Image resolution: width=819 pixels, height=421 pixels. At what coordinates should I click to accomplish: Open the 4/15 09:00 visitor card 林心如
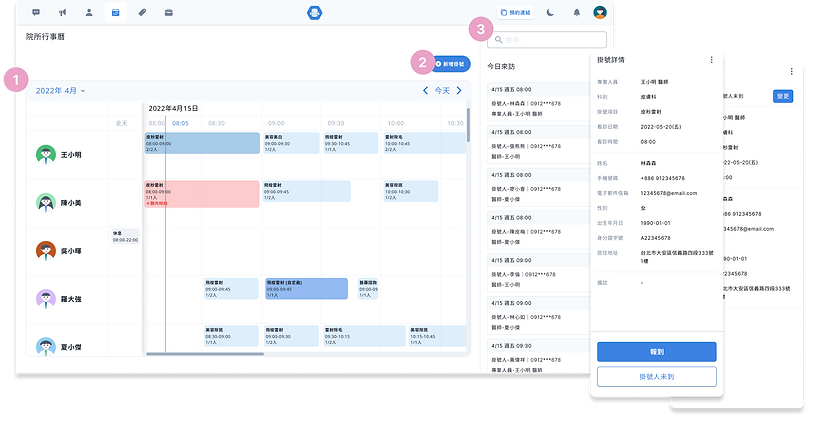coord(539,315)
